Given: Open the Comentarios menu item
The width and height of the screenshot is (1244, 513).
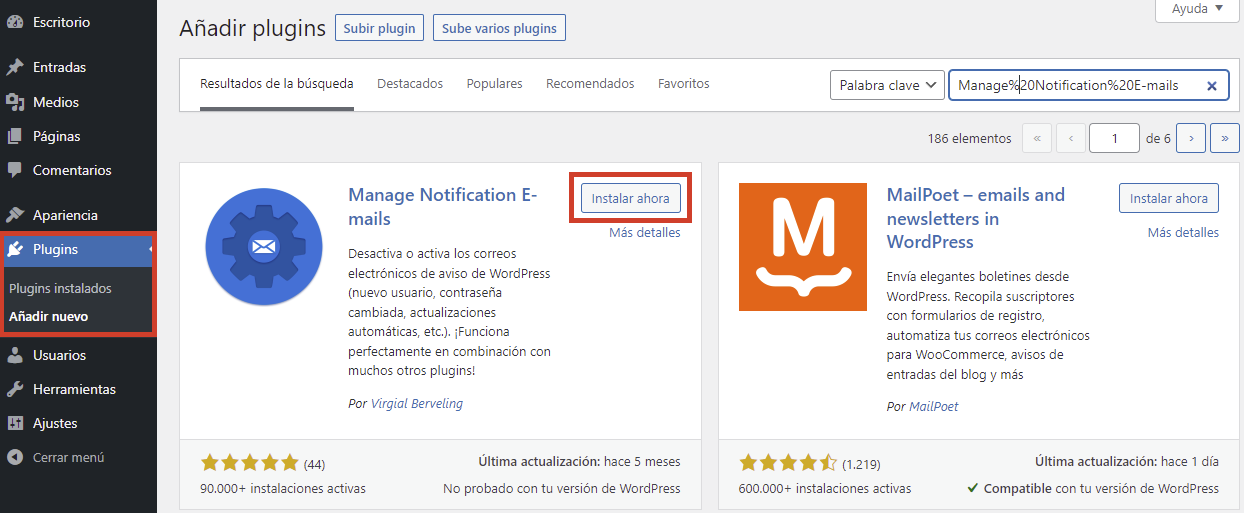Looking at the screenshot, I should point(78,170).
